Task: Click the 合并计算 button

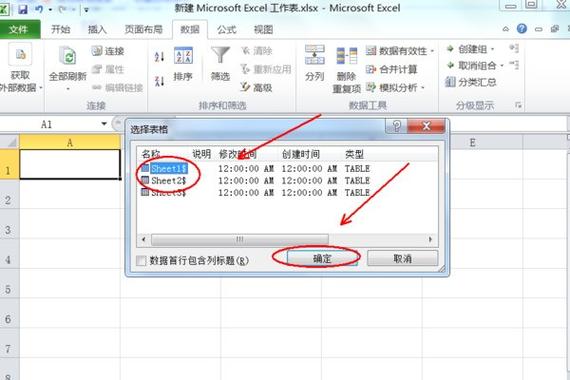Action: click(x=392, y=69)
